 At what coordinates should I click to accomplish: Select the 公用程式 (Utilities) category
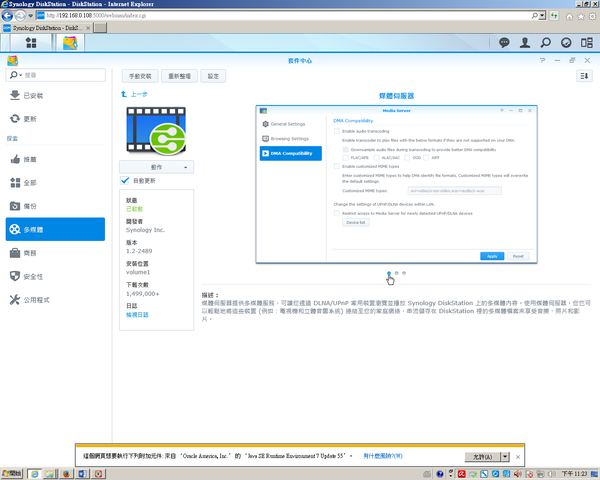[36, 299]
